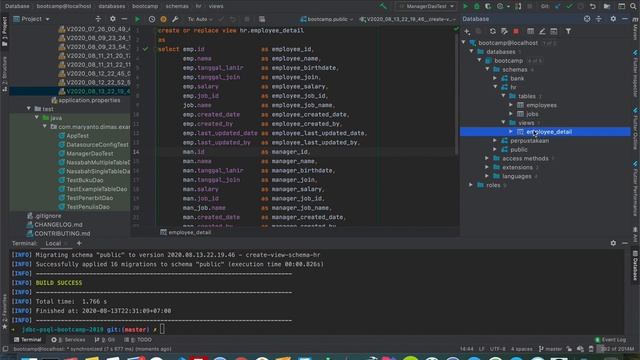Add new data source plus icon
Image resolution: width=640 pixels, height=360 pixels.
coord(467,31)
